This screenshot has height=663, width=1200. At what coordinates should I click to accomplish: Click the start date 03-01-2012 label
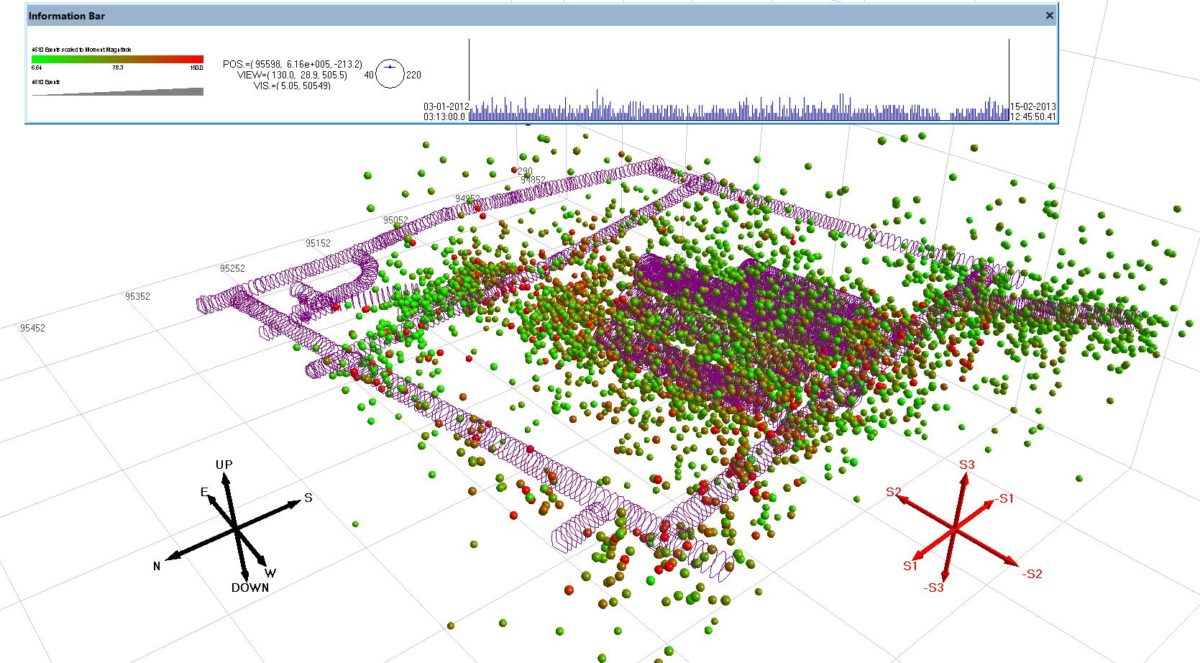[x=446, y=106]
